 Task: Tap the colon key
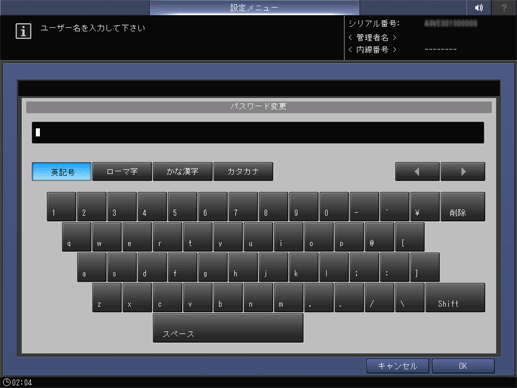tap(395, 267)
